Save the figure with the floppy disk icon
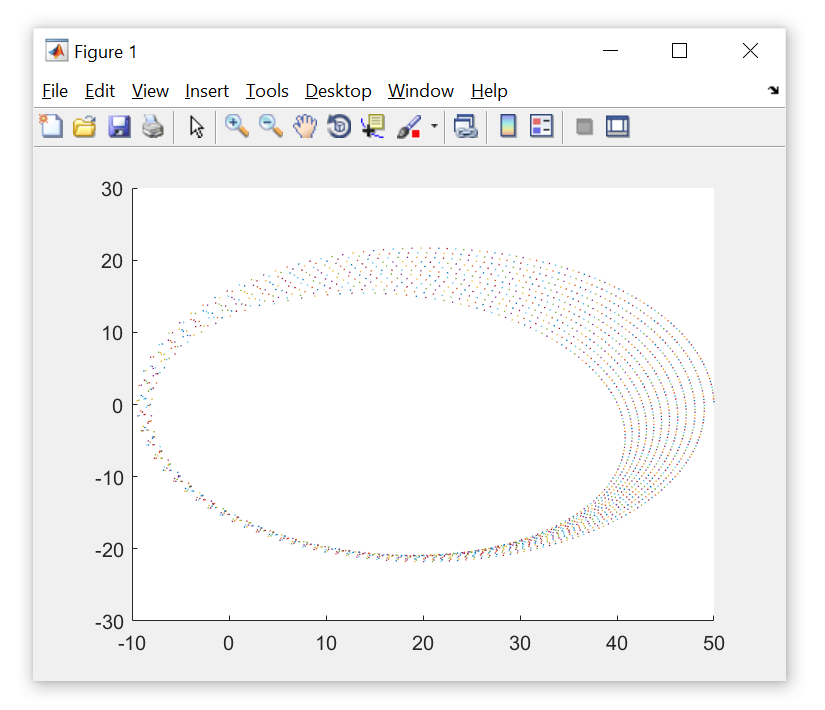This screenshot has width=825, height=710. click(x=119, y=127)
